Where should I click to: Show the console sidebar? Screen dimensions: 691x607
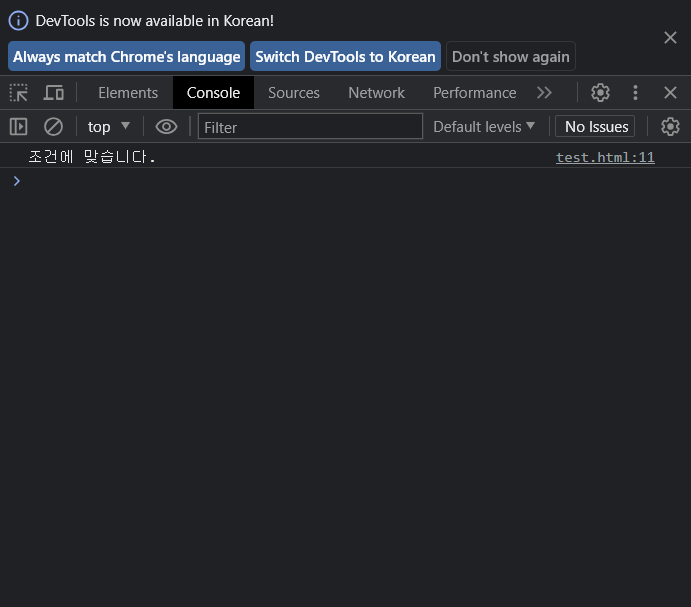click(19, 127)
